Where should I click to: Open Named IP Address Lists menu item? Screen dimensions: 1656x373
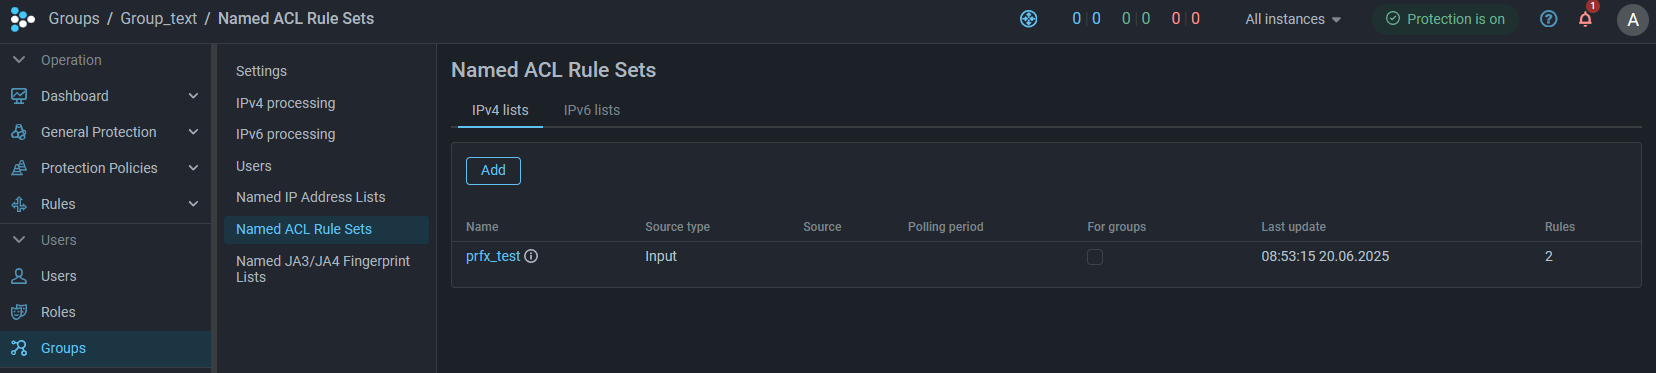pyautogui.click(x=310, y=197)
